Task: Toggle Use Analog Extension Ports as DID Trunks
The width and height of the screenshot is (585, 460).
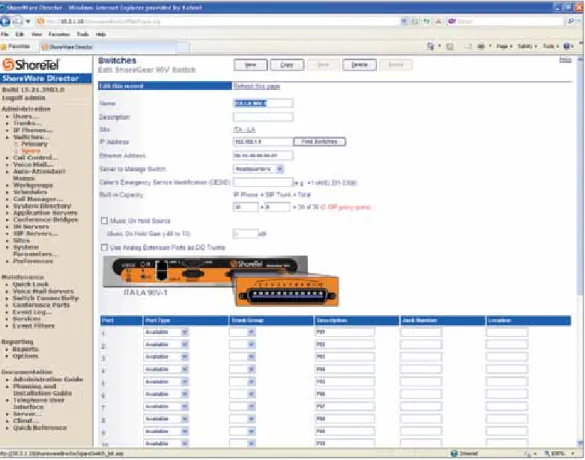Action: (x=104, y=247)
